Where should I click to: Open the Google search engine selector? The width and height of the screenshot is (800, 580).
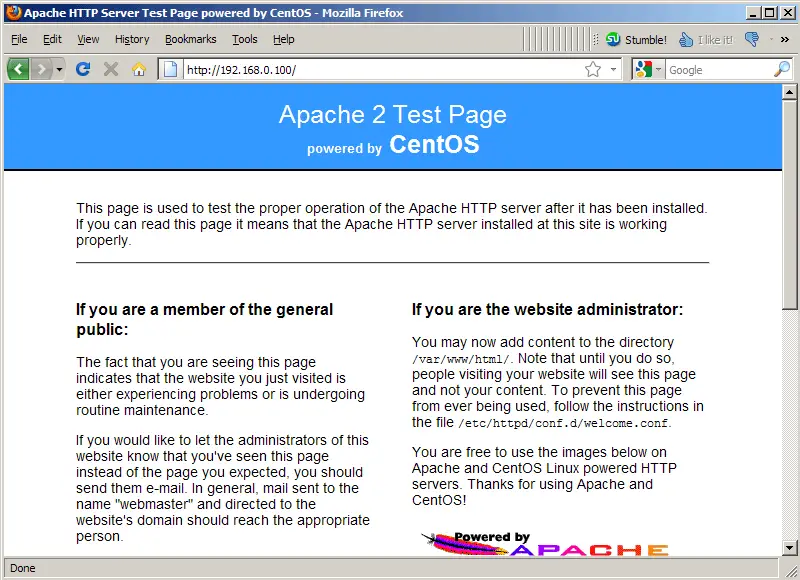648,69
